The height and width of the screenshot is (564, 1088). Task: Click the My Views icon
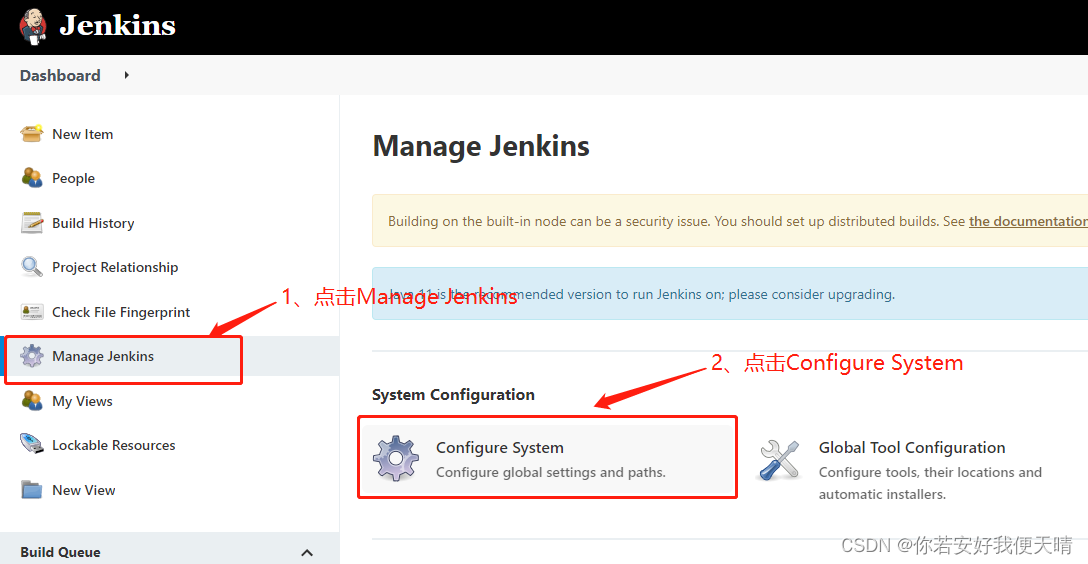pos(31,400)
